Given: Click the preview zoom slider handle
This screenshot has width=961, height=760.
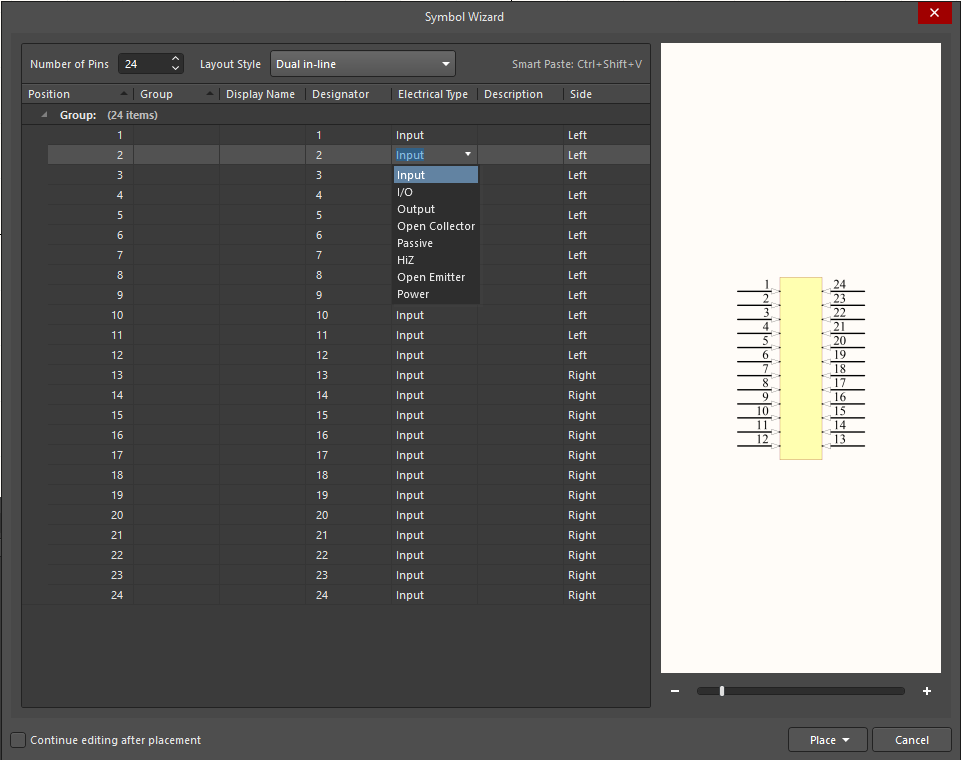Looking at the screenshot, I should tap(722, 691).
